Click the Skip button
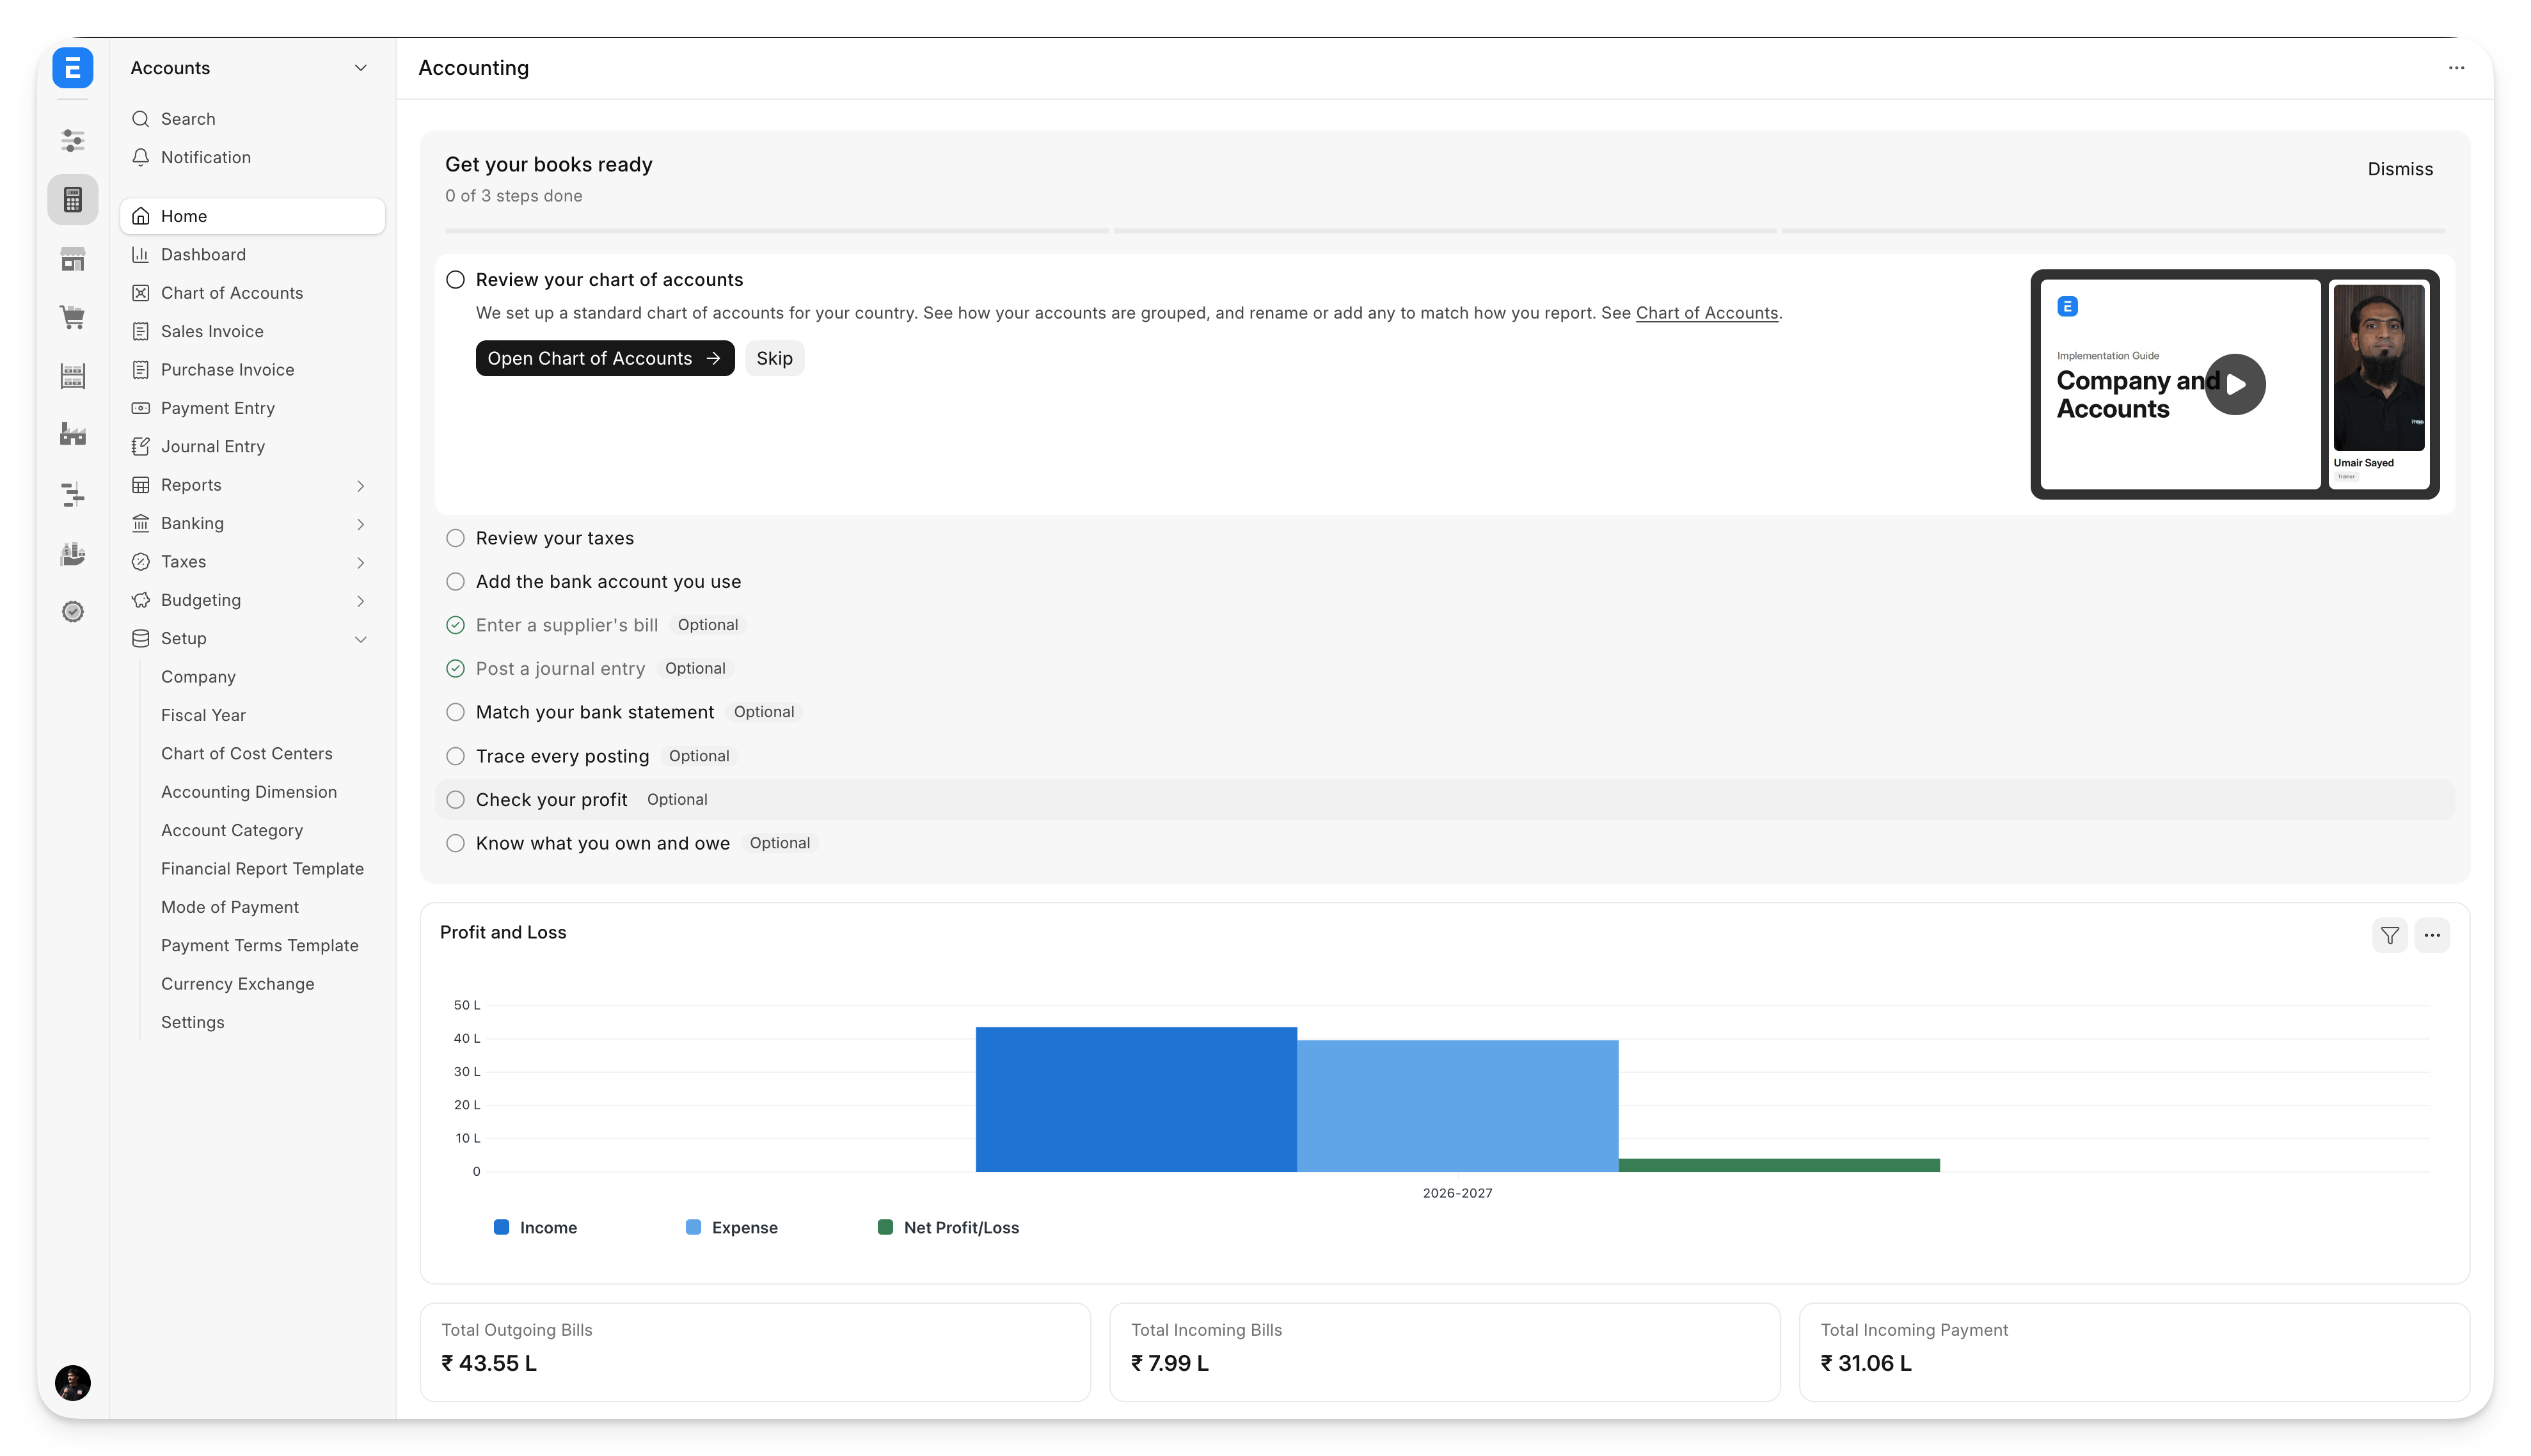The width and height of the screenshot is (2531, 1456). (x=774, y=358)
